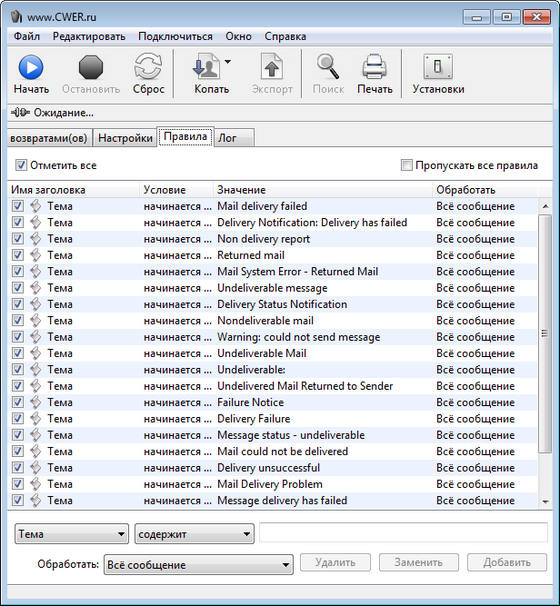Image resolution: width=560 pixels, height=606 pixels.
Task: Click the rule value text field
Action: 403,533
